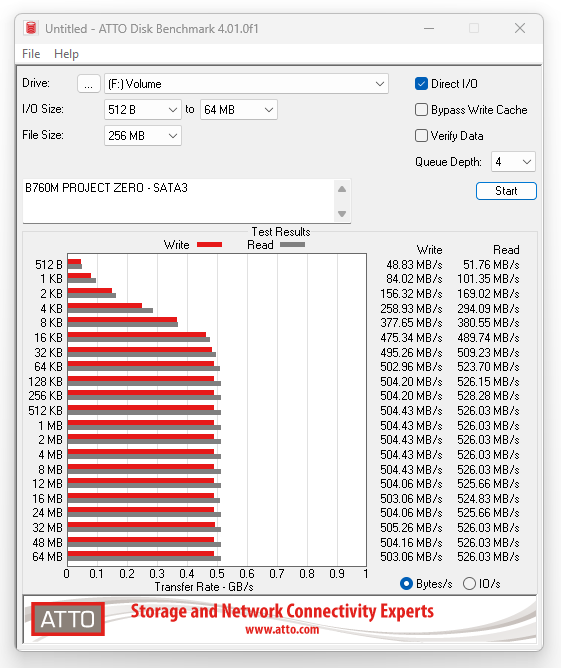The height and width of the screenshot is (668, 561).
Task: Open the Help menu
Action: pos(66,54)
